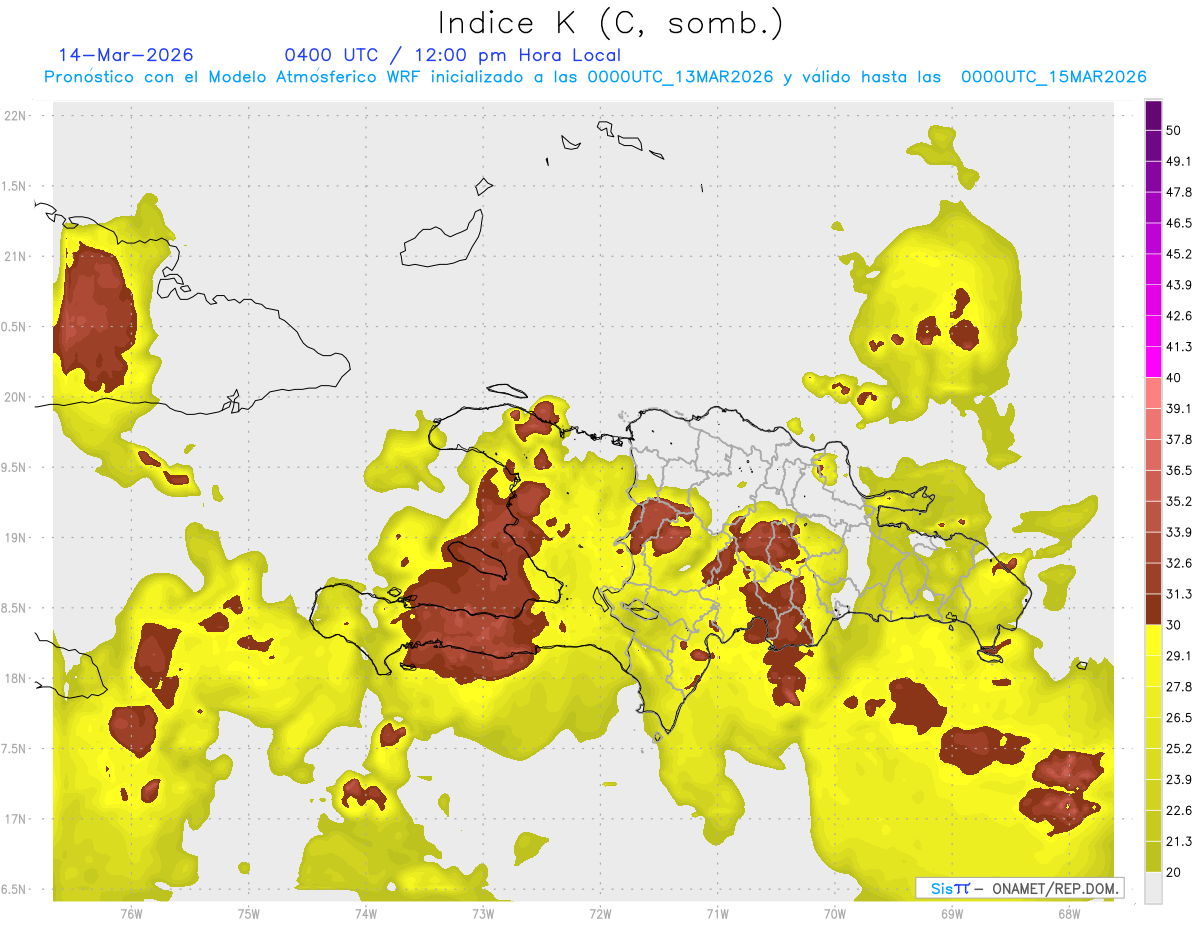Image resolution: width=1200 pixels, height=927 pixels.
Task: Click the latitude axis label "19N"
Action: click(16, 537)
